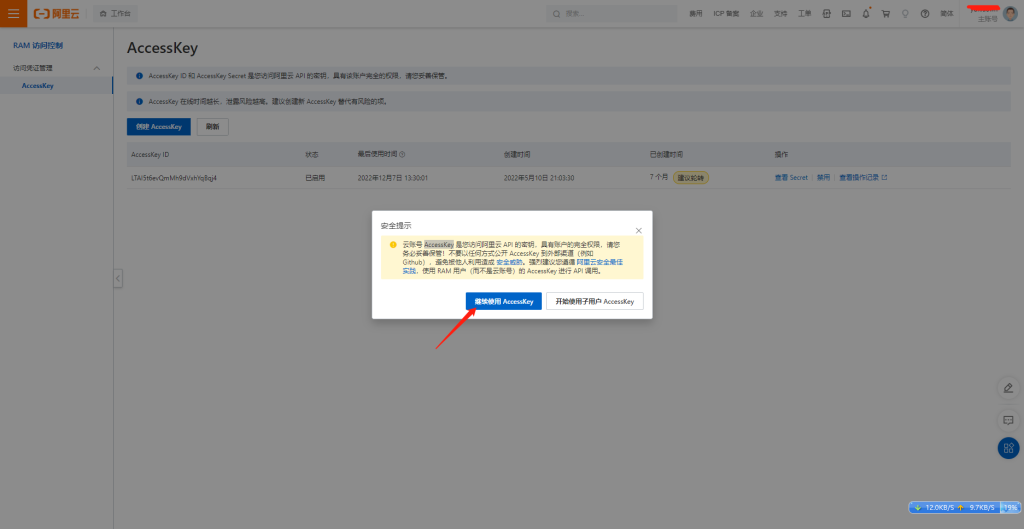Screen dimensions: 1024x529
Task: Click the 查看 Secret link
Action: pyautogui.click(x=791, y=178)
